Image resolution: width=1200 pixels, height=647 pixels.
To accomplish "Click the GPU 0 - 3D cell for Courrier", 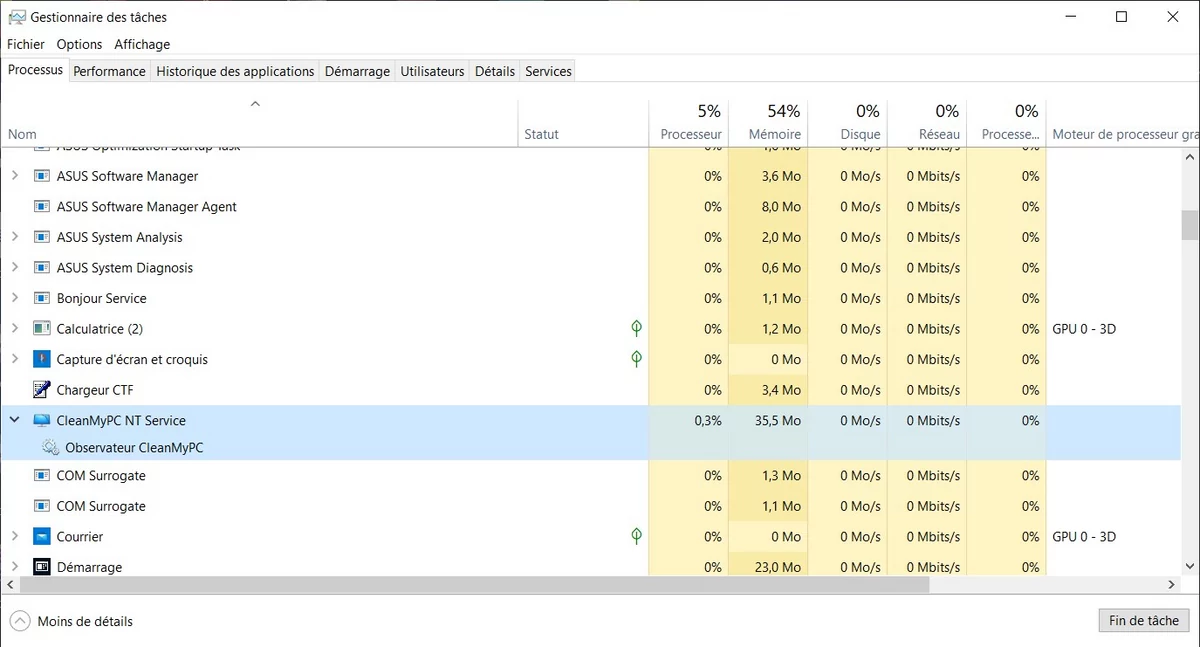I will pos(1084,537).
